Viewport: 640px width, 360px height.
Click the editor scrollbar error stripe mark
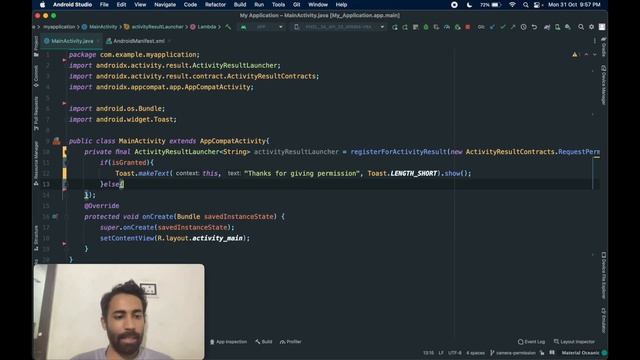pos(596,157)
